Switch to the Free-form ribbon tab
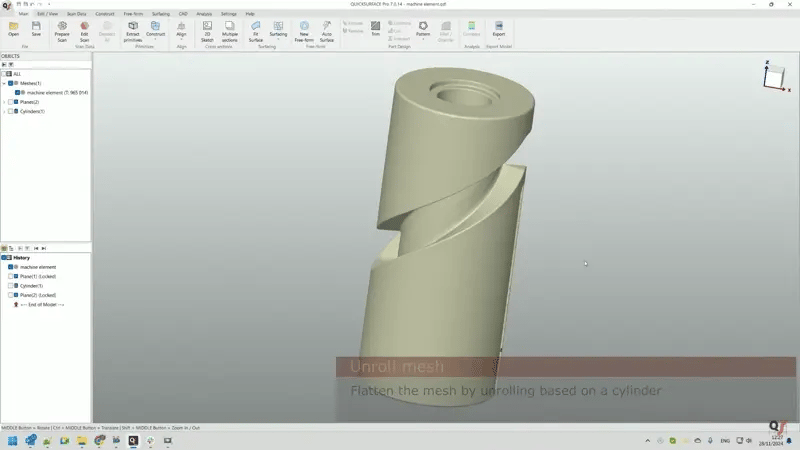 click(x=133, y=13)
